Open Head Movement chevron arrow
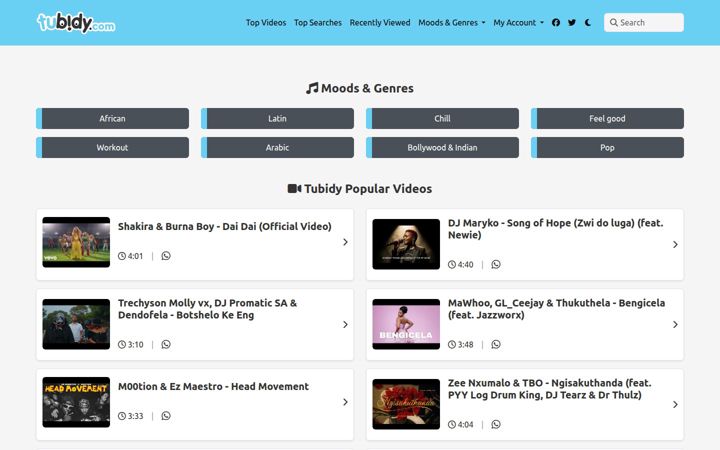Viewport: 720px width, 450px height. pyautogui.click(x=345, y=402)
